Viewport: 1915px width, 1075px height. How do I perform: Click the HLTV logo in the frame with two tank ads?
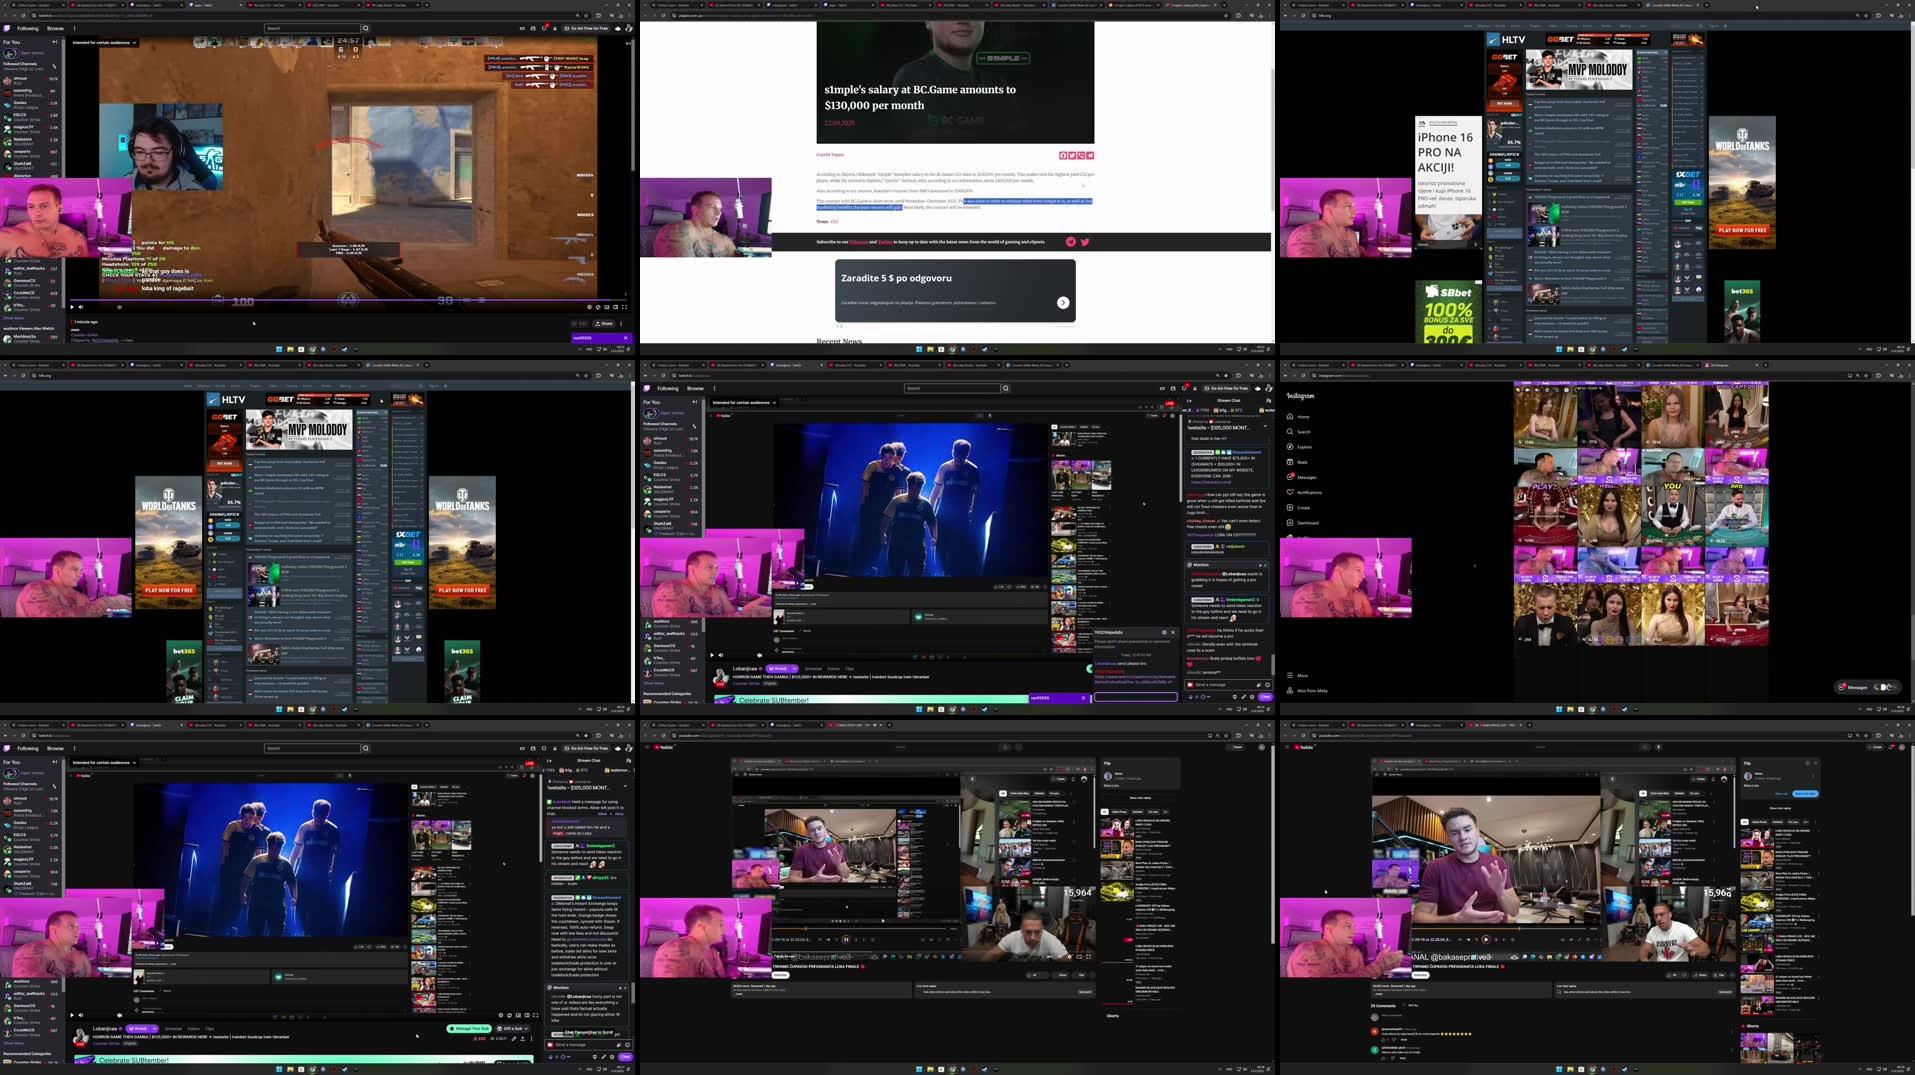pos(226,399)
